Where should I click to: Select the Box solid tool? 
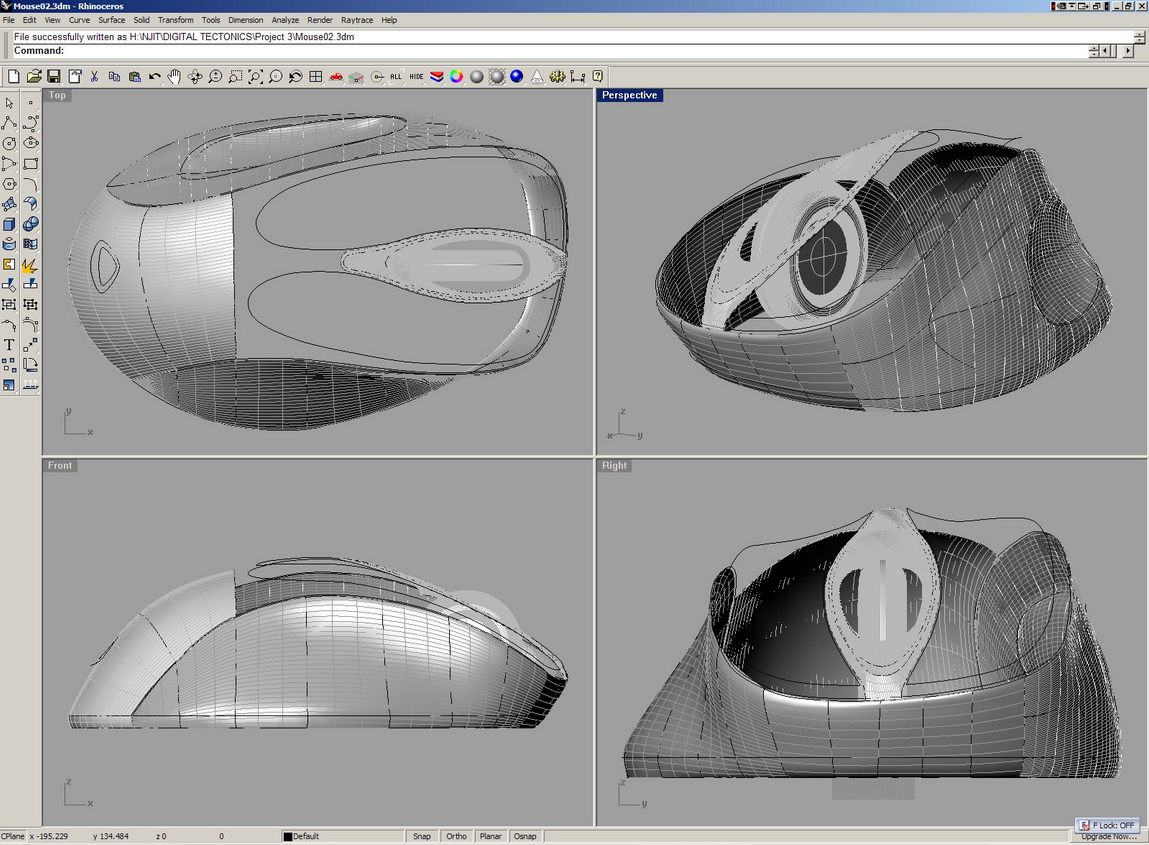click(x=10, y=224)
